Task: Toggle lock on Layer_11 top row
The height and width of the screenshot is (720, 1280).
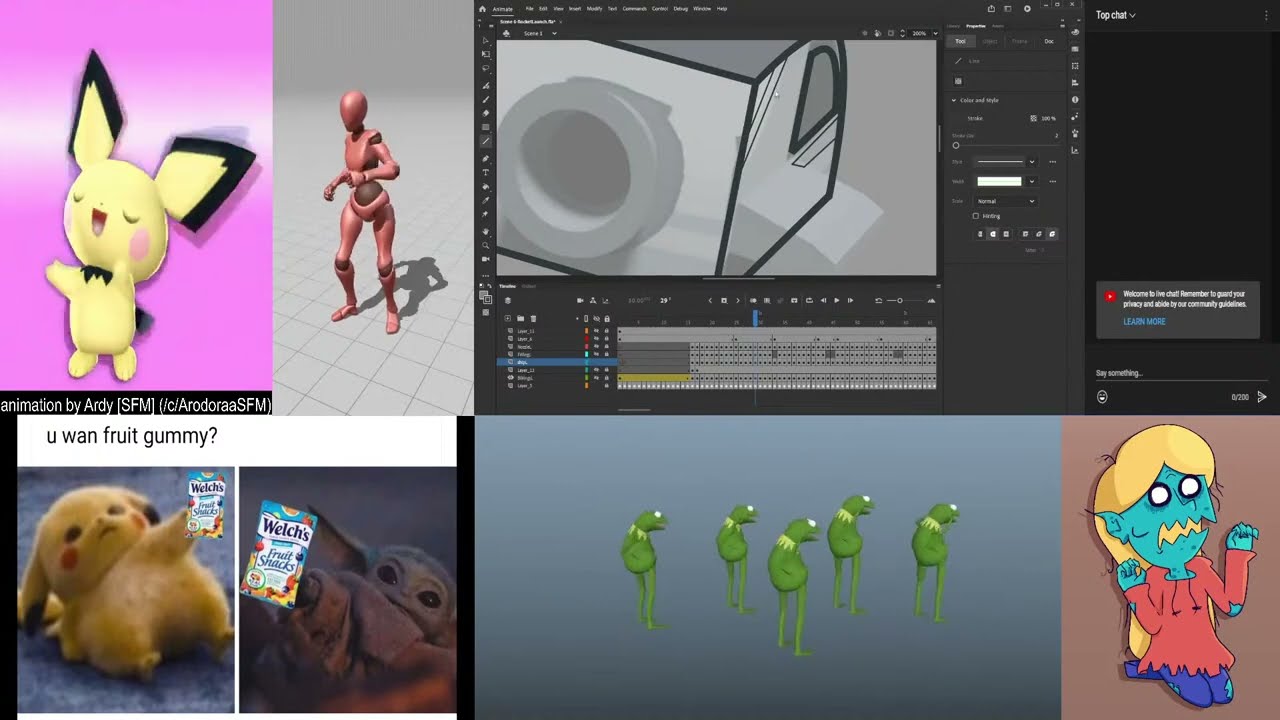Action: pyautogui.click(x=607, y=331)
